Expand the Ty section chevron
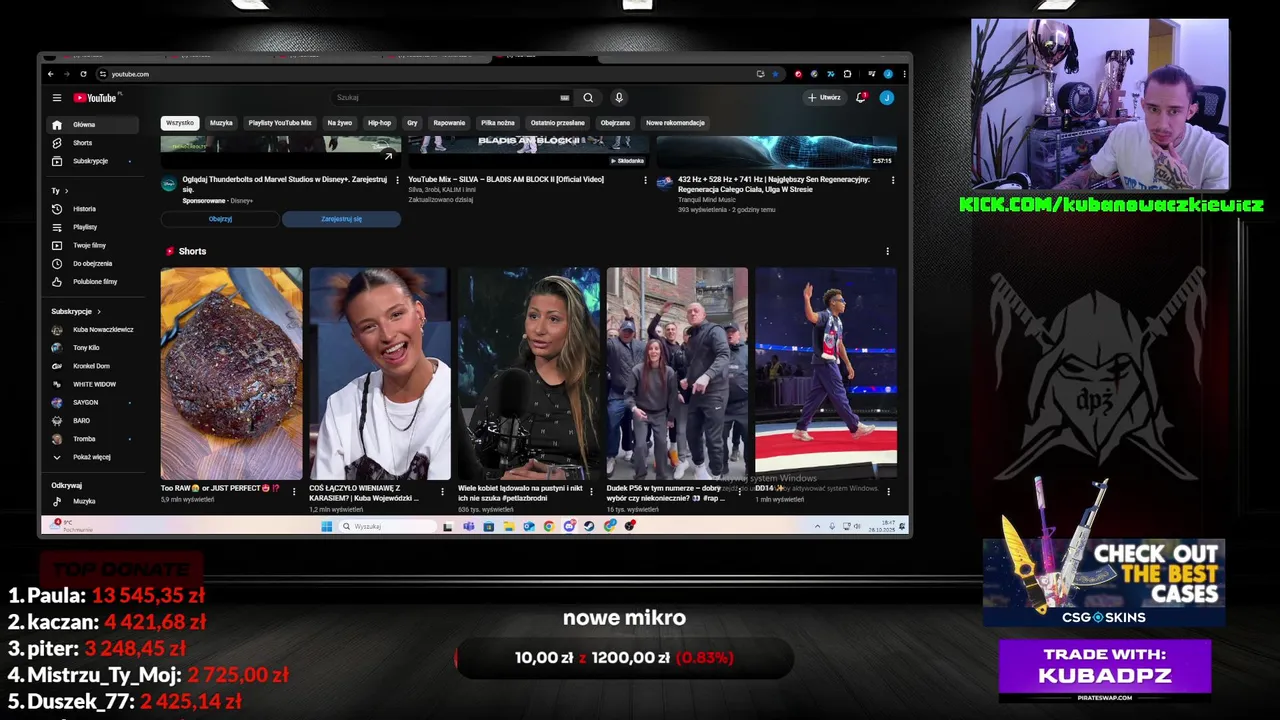 [66, 191]
